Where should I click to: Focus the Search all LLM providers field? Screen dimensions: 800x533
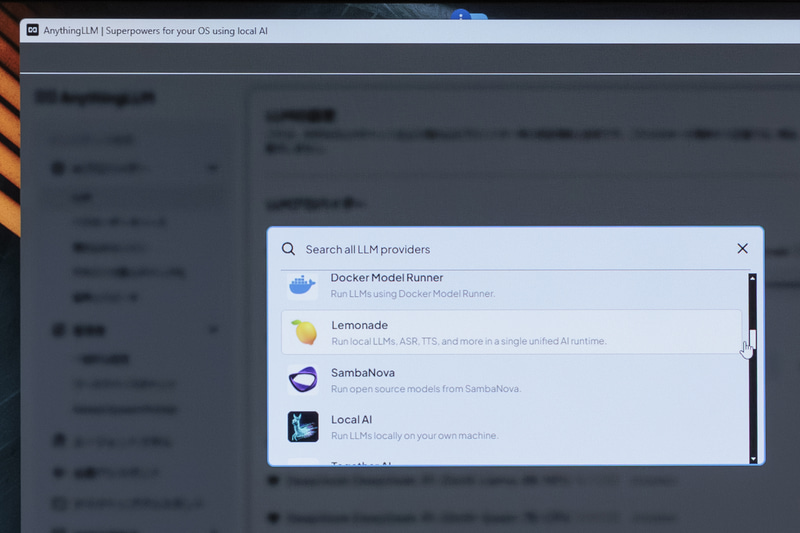tap(515, 249)
